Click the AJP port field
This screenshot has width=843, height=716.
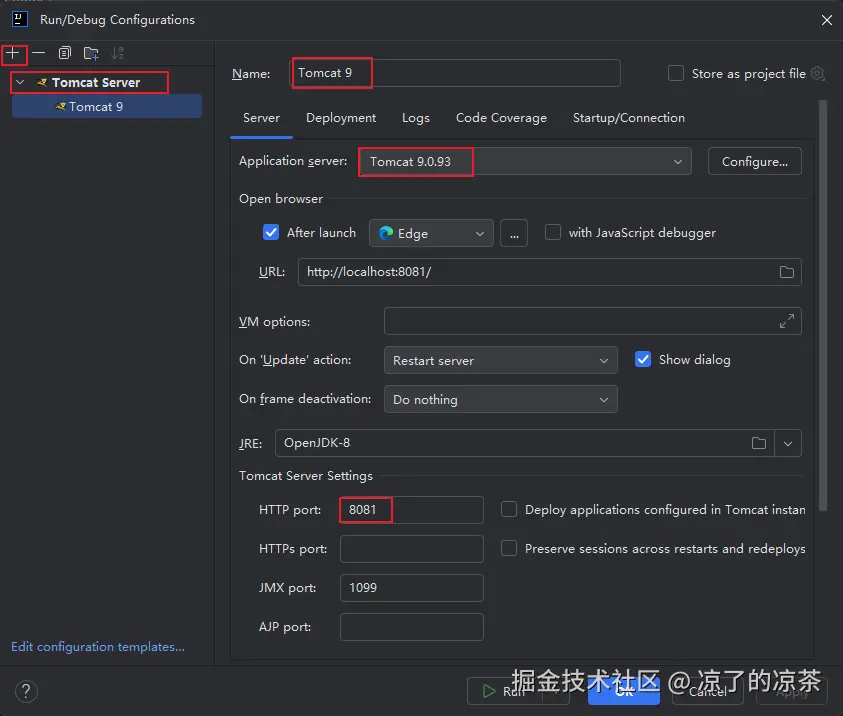412,627
